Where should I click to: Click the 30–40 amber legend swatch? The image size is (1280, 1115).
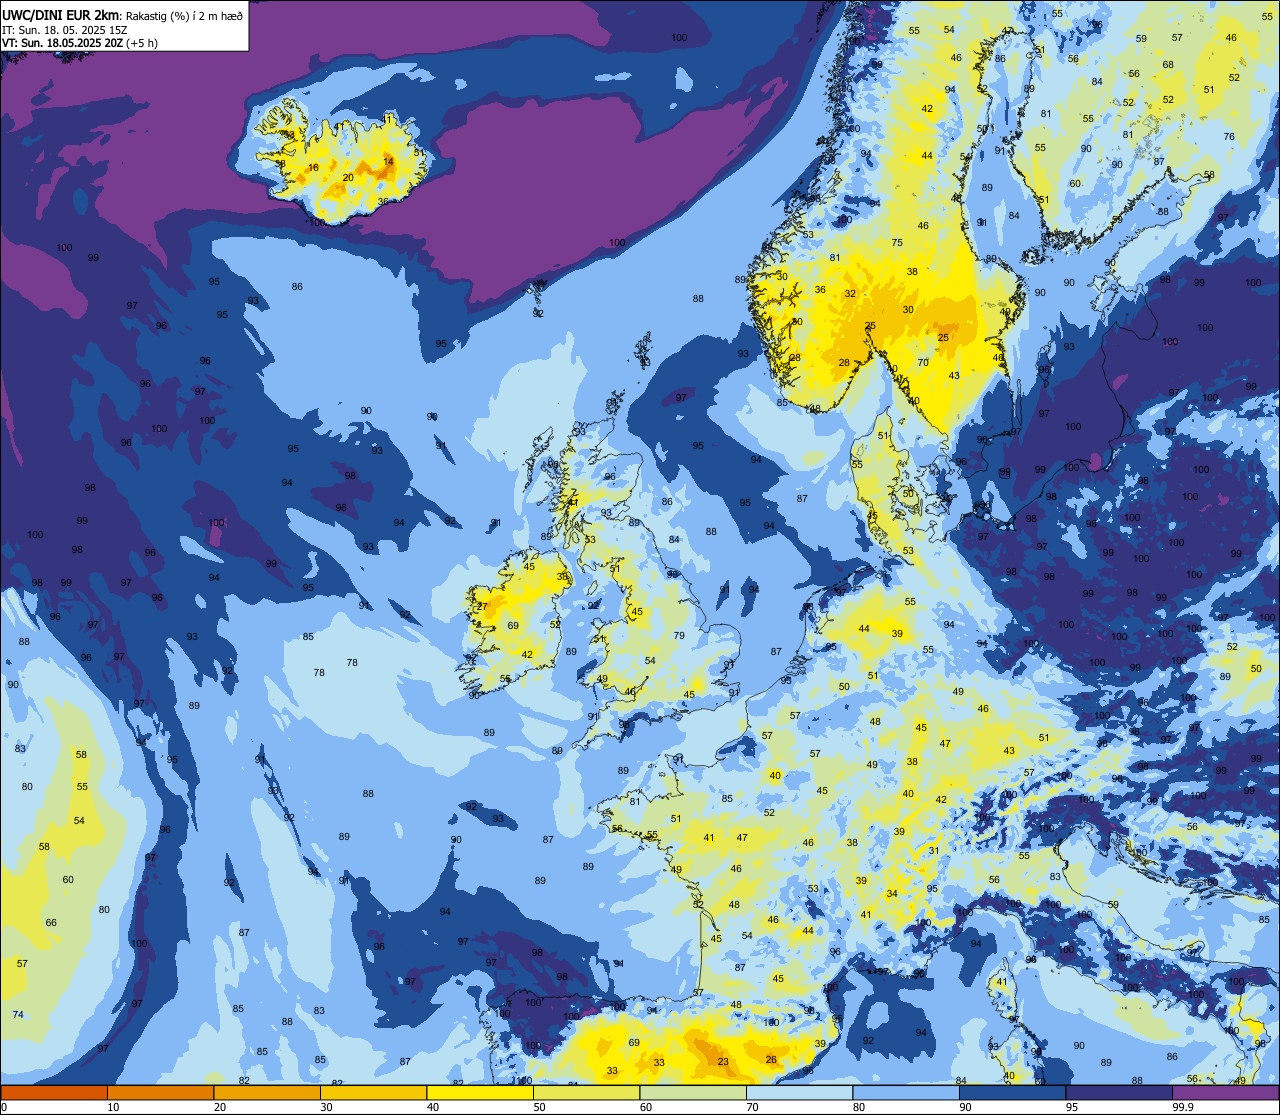coord(373,1092)
